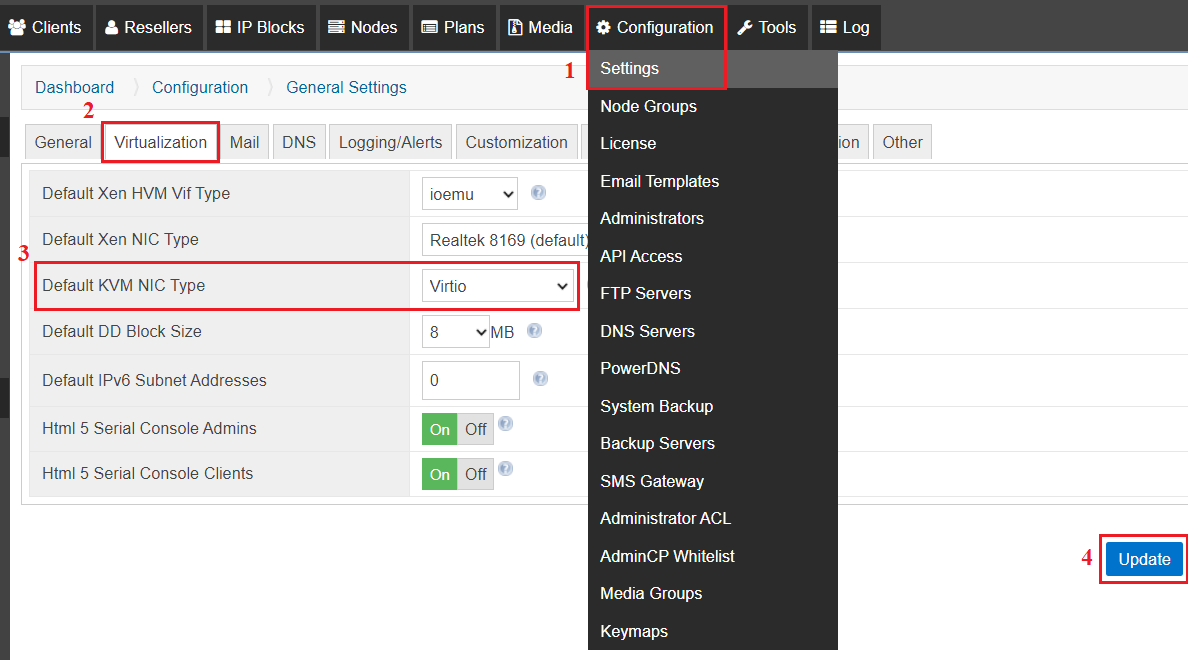Click help icon beside Html 5 Serial Console Admins

pyautogui.click(x=505, y=424)
